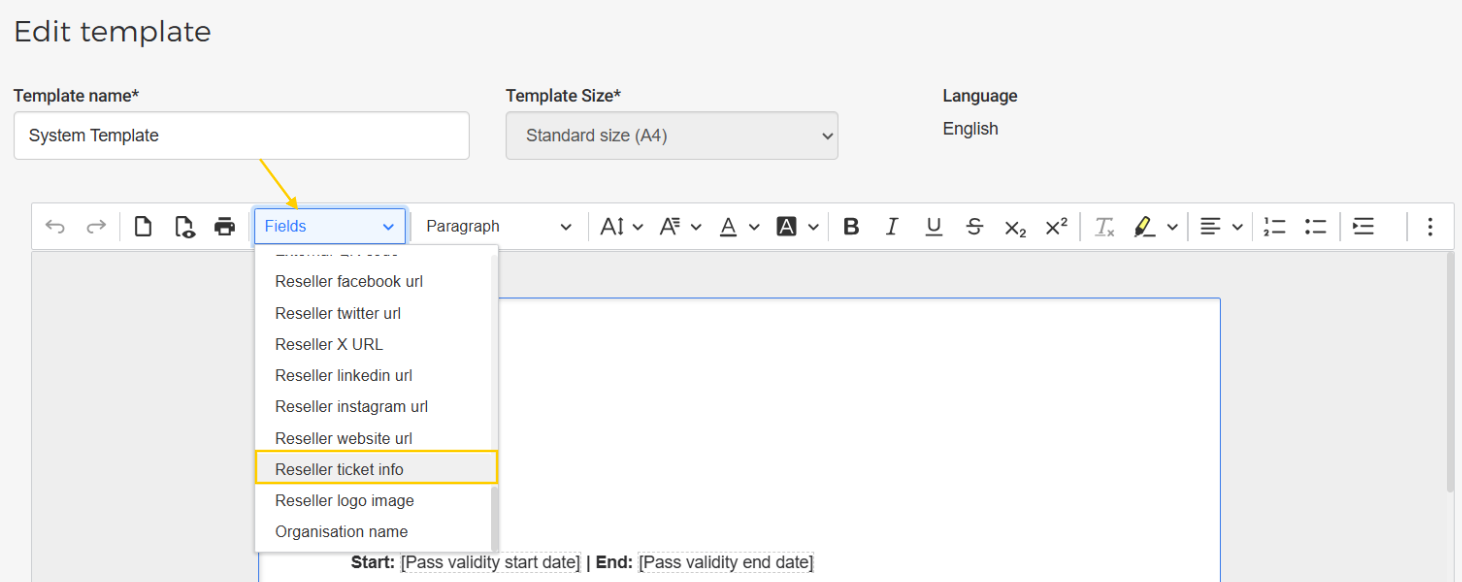Expand the Template Size dropdown
The height and width of the screenshot is (582, 1462).
(671, 136)
